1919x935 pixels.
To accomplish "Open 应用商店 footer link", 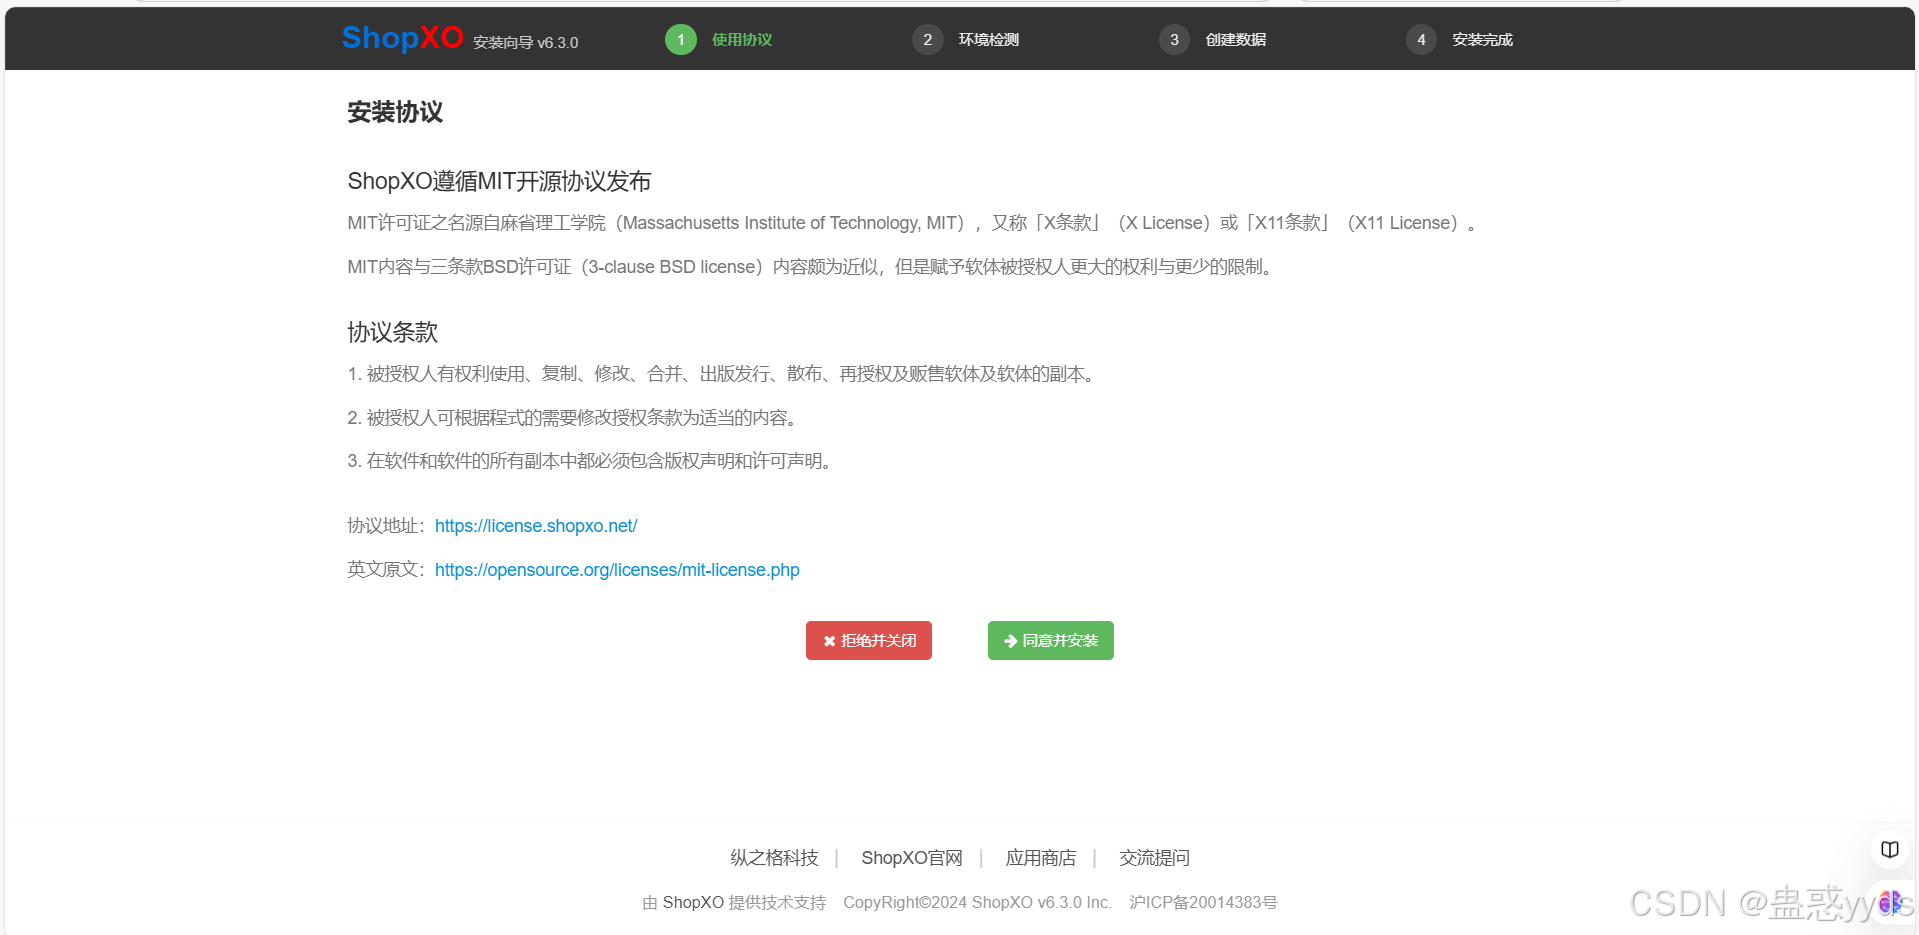I will point(1041,858).
